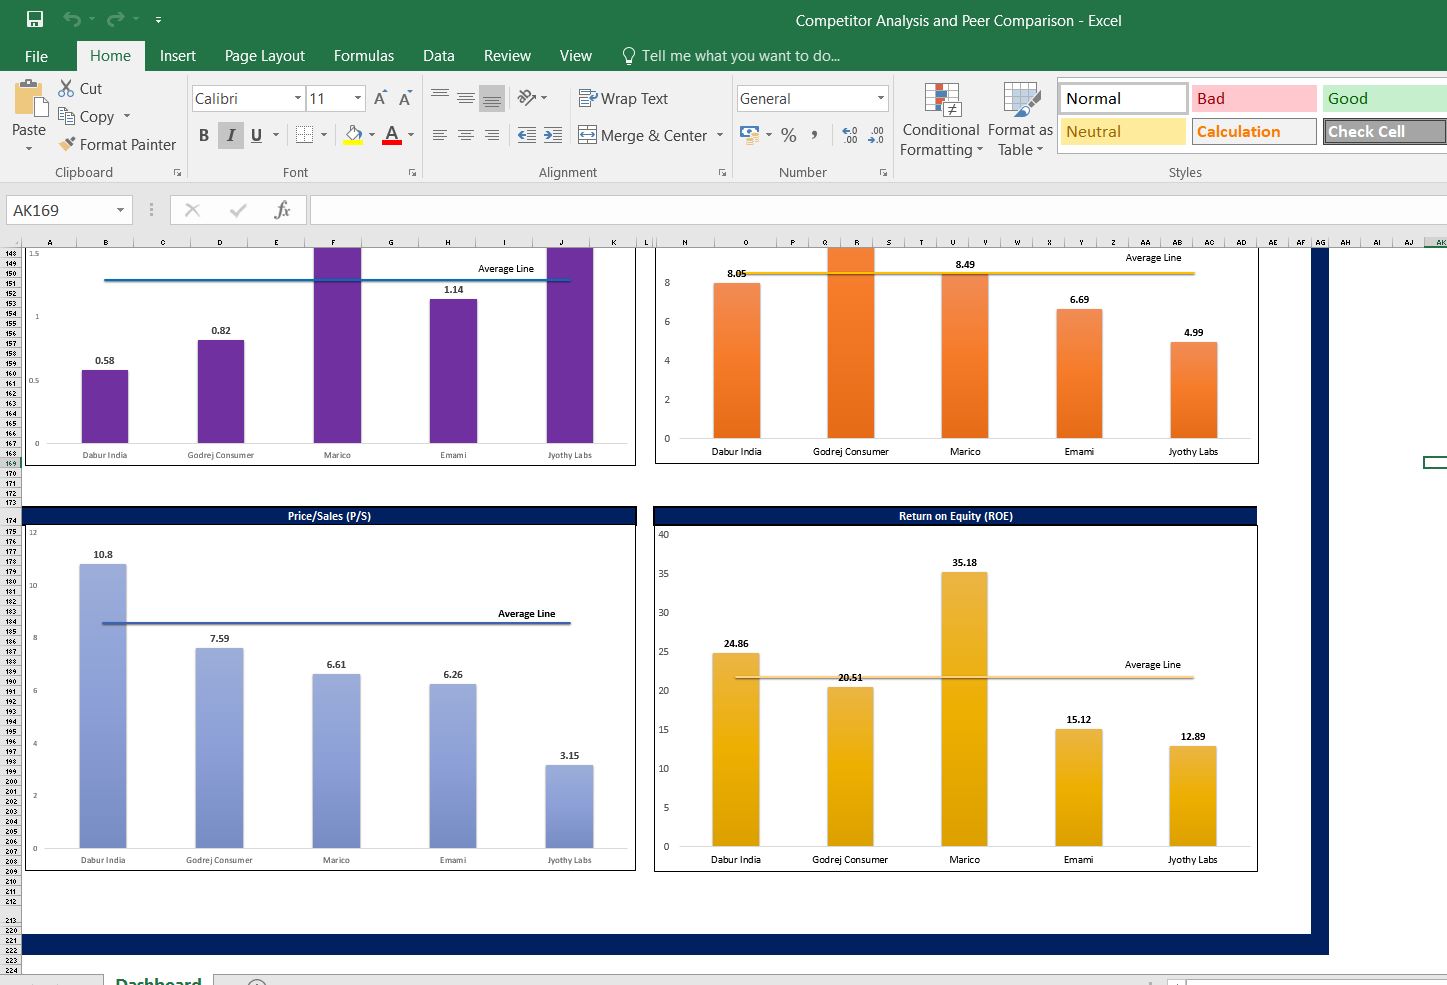The width and height of the screenshot is (1447, 985).
Task: Apply the yellow Fill Color
Action: pos(353,135)
